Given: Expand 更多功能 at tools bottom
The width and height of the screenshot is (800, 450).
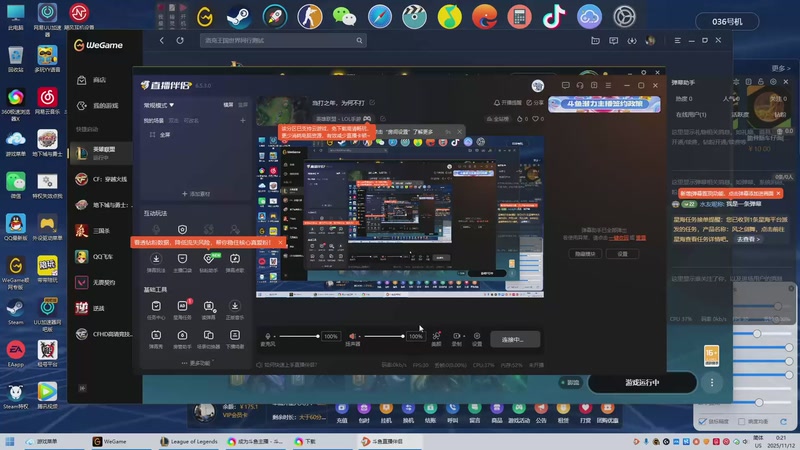Looking at the screenshot, I should point(198,363).
